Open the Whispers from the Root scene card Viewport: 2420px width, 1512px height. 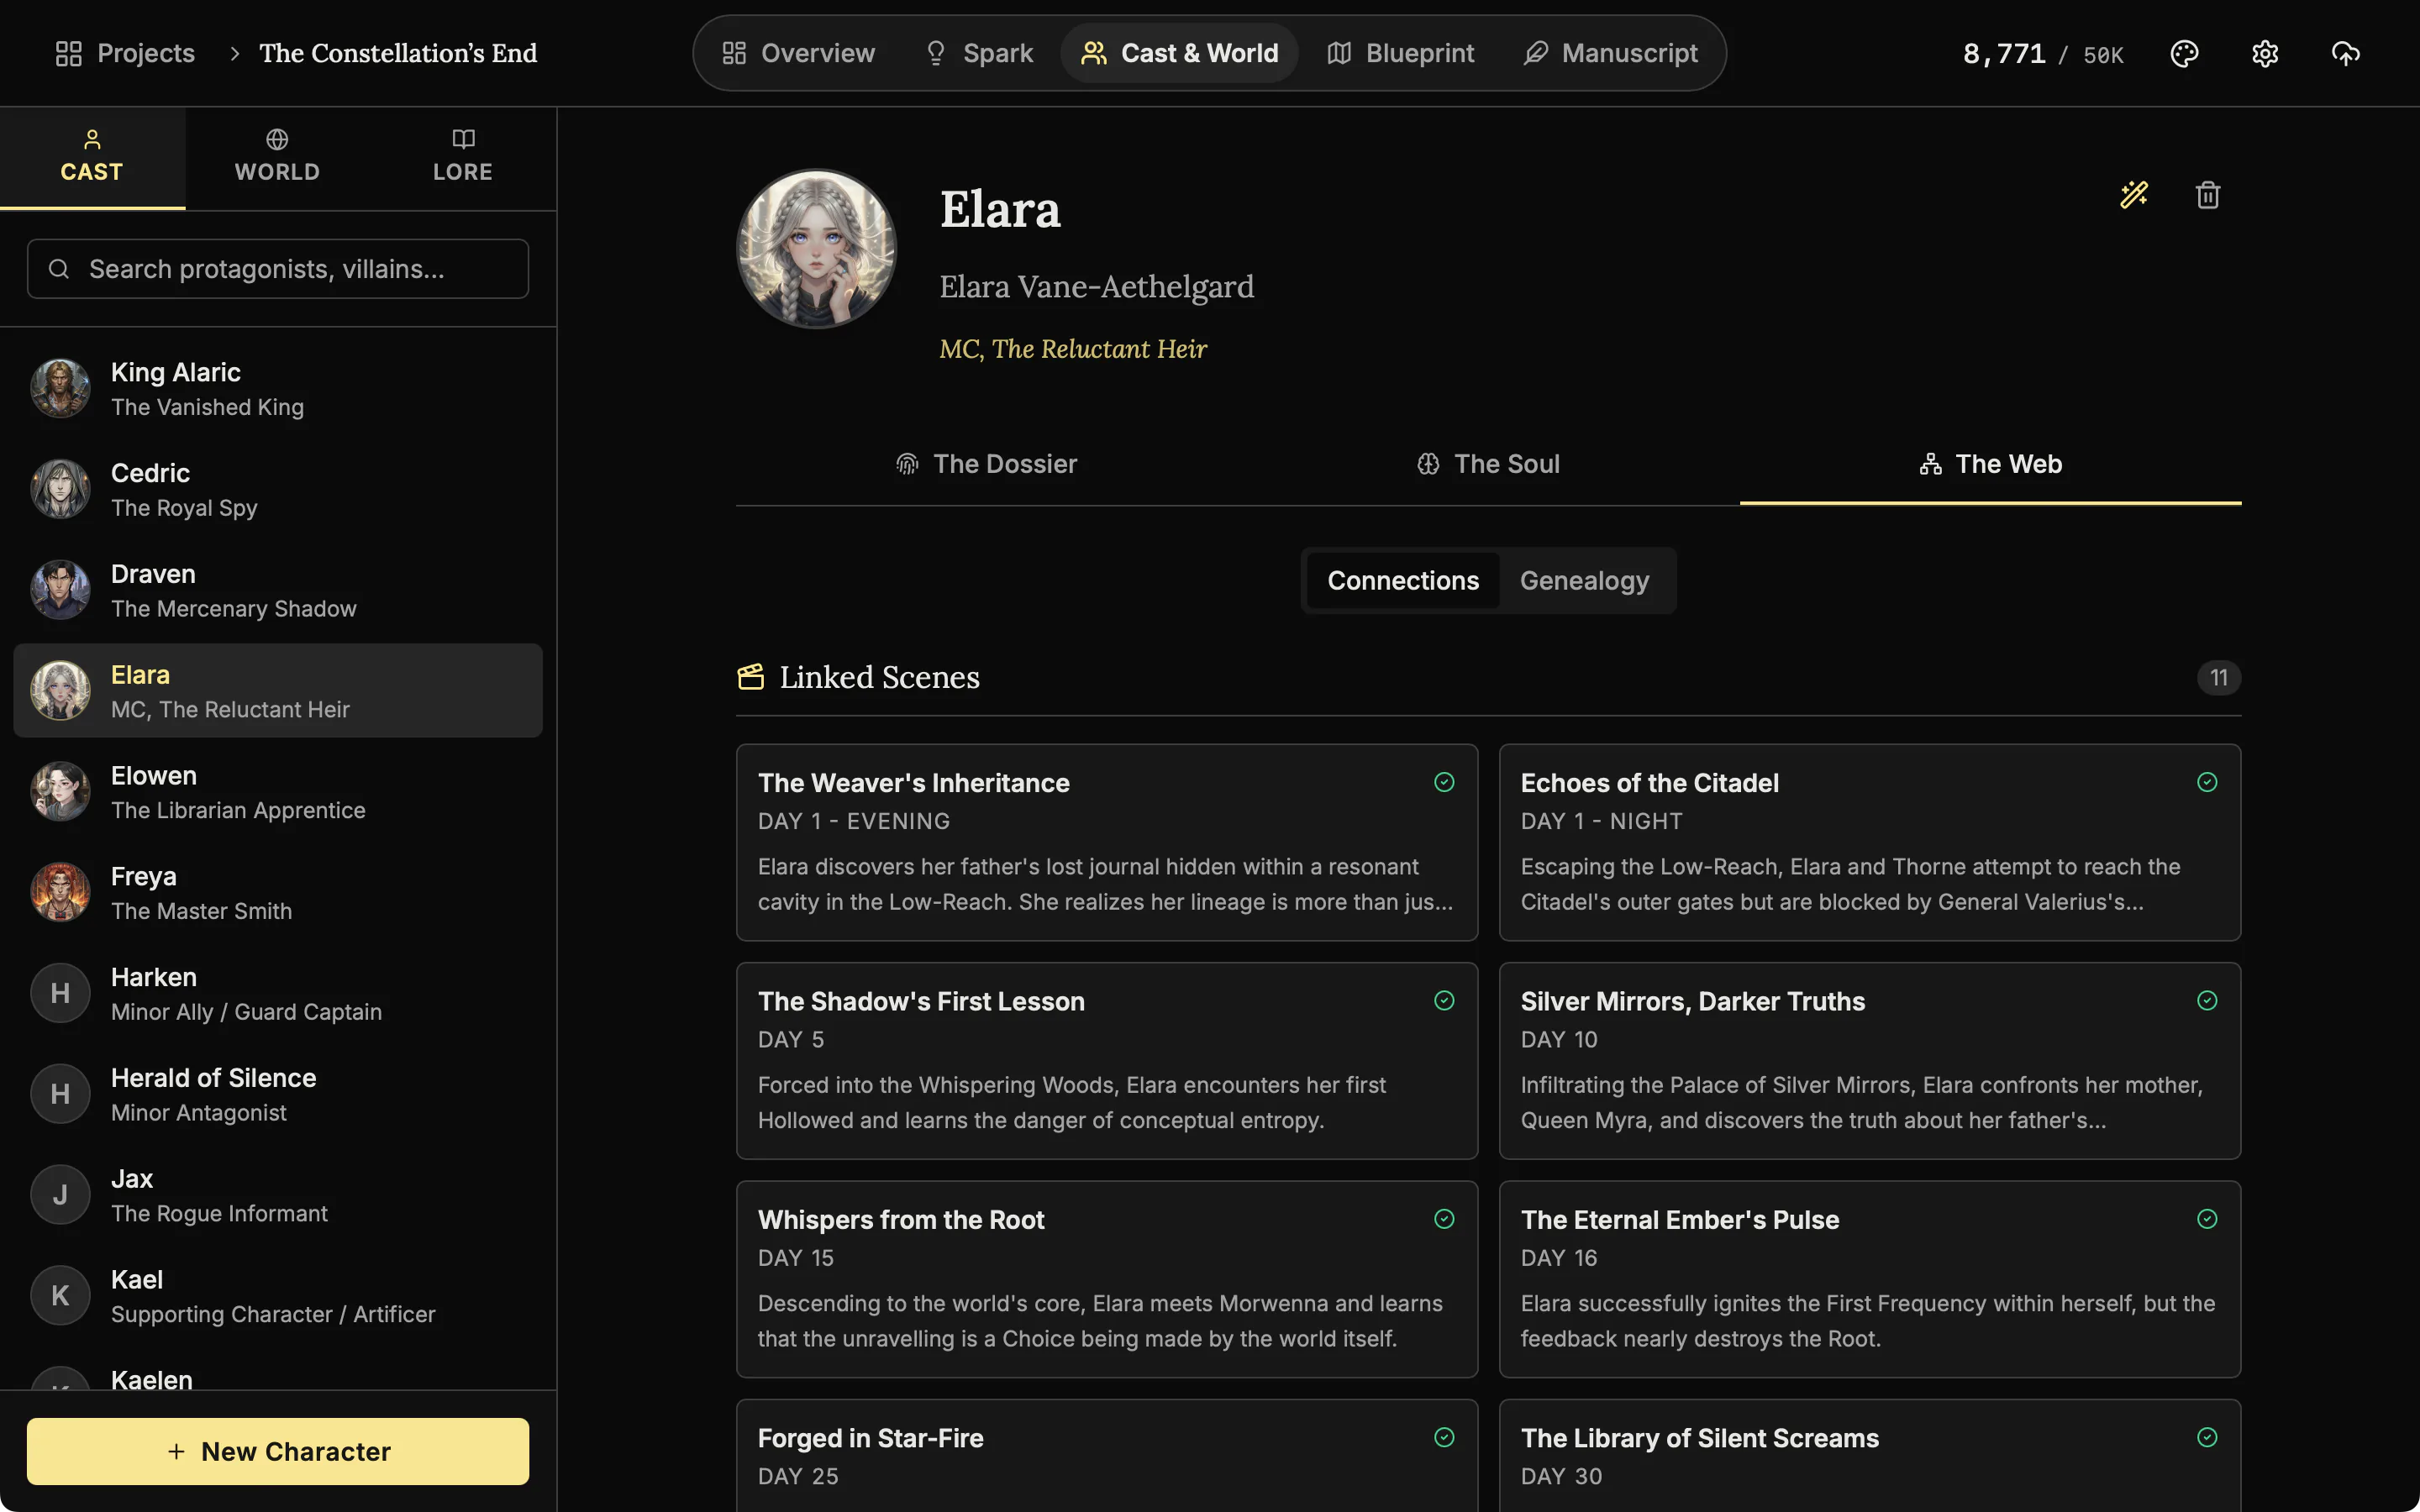tap(1107, 1279)
